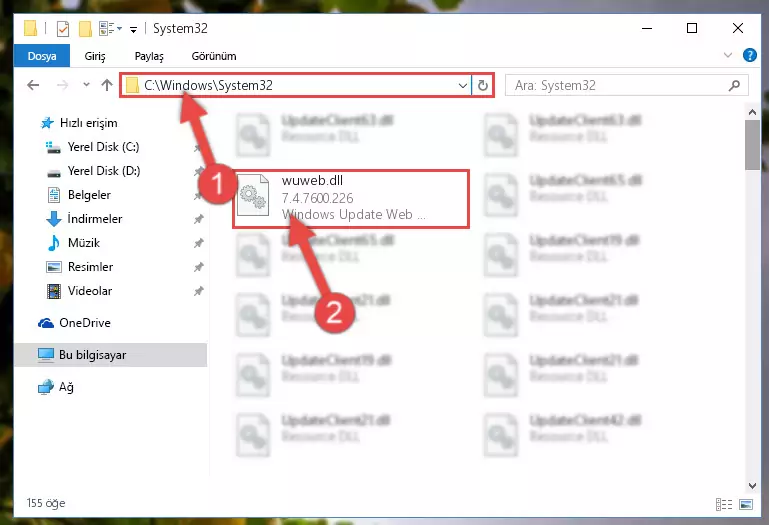This screenshot has width=769, height=525.
Task: Click the wuweb.dll file name
Action: (x=312, y=181)
